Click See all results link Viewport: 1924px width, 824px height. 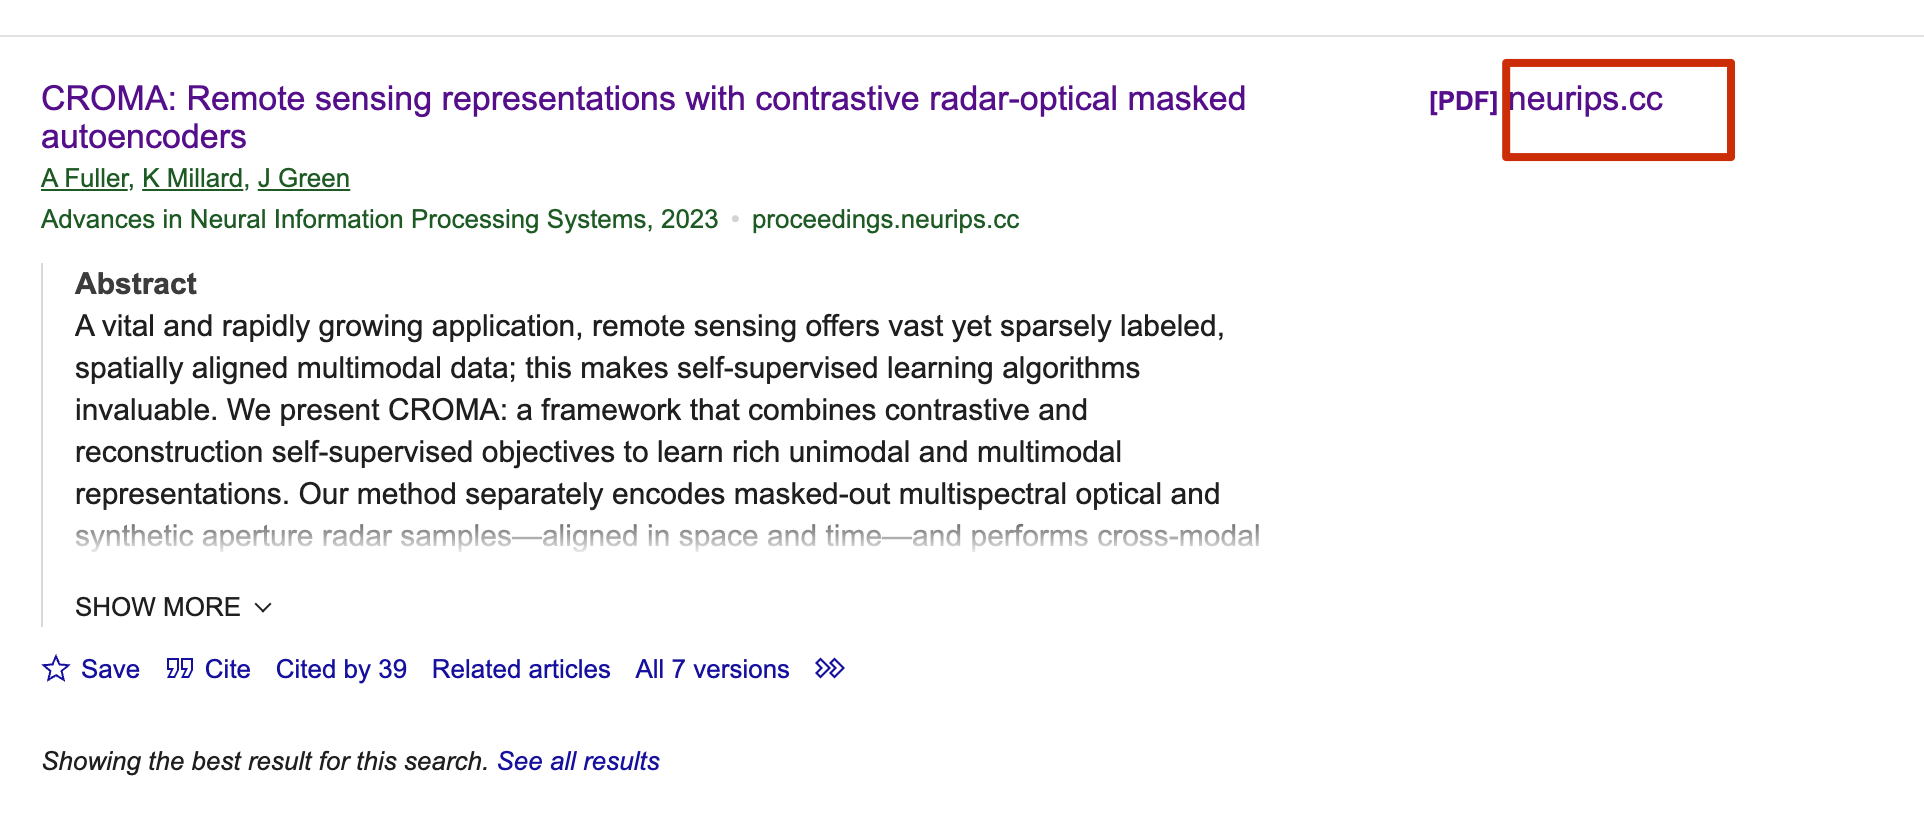[578, 761]
